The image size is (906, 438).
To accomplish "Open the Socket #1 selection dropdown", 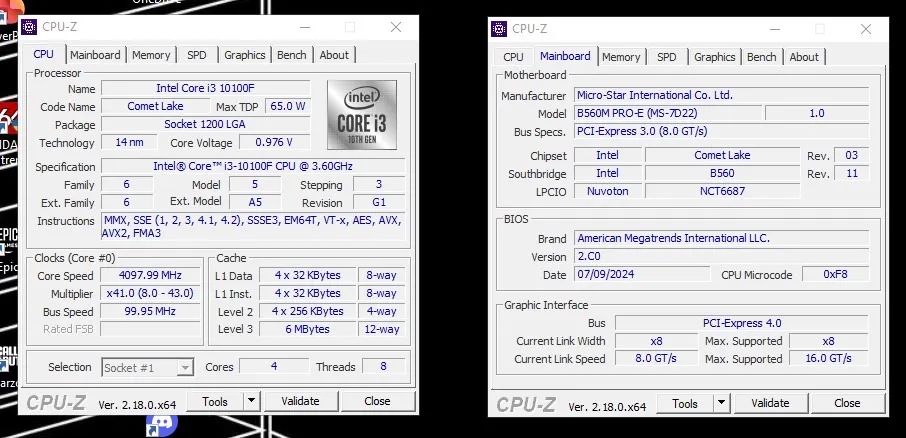I will [147, 368].
